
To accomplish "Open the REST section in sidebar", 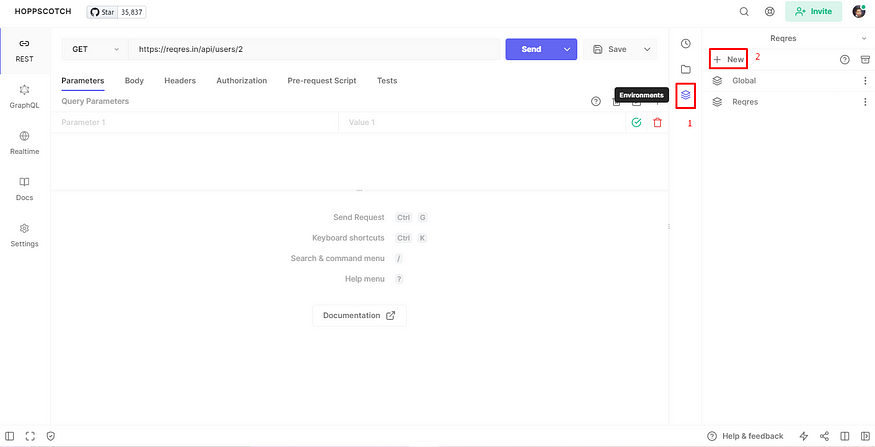I will (25, 51).
